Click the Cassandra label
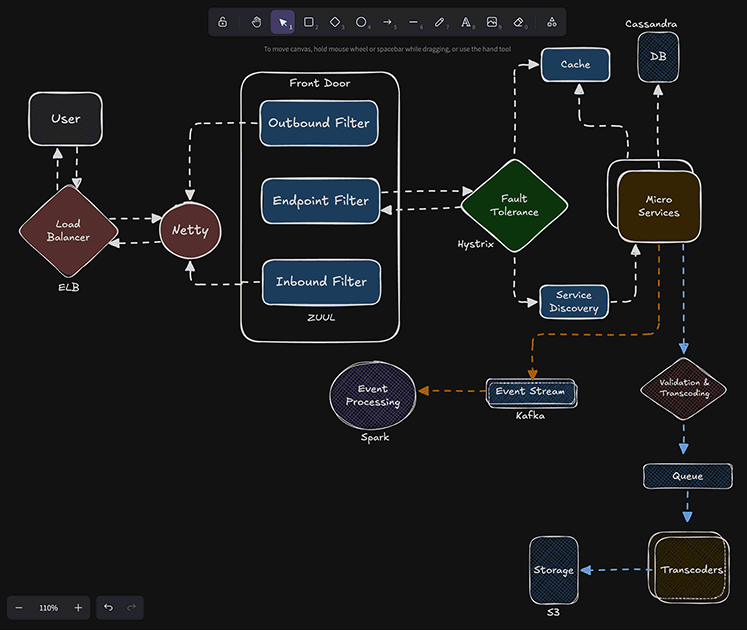Screen dimensions: 747x630 (x=651, y=24)
